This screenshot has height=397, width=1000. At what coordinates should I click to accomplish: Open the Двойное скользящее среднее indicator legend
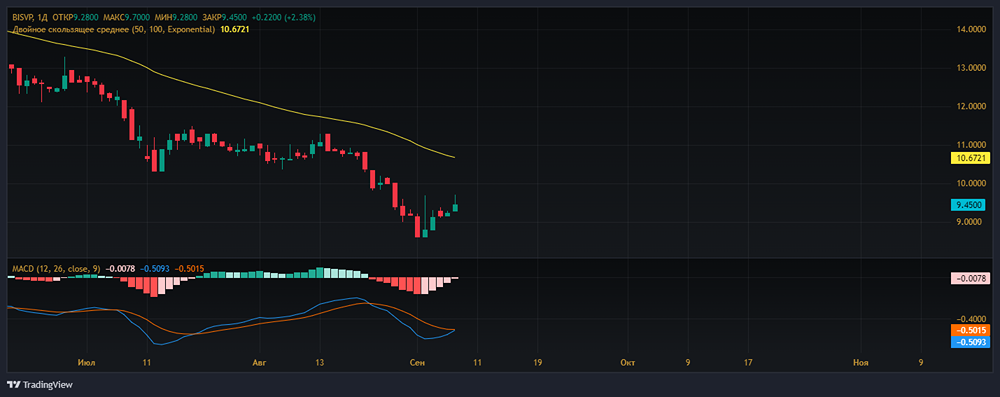[113, 29]
